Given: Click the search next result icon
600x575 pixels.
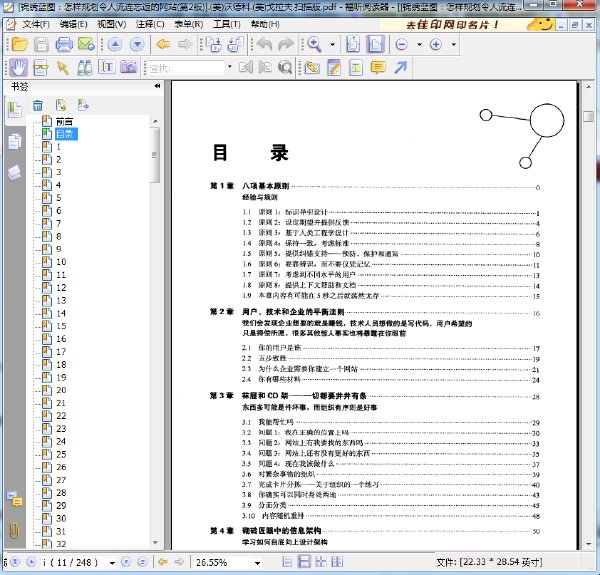Looking at the screenshot, I should click(264, 68).
